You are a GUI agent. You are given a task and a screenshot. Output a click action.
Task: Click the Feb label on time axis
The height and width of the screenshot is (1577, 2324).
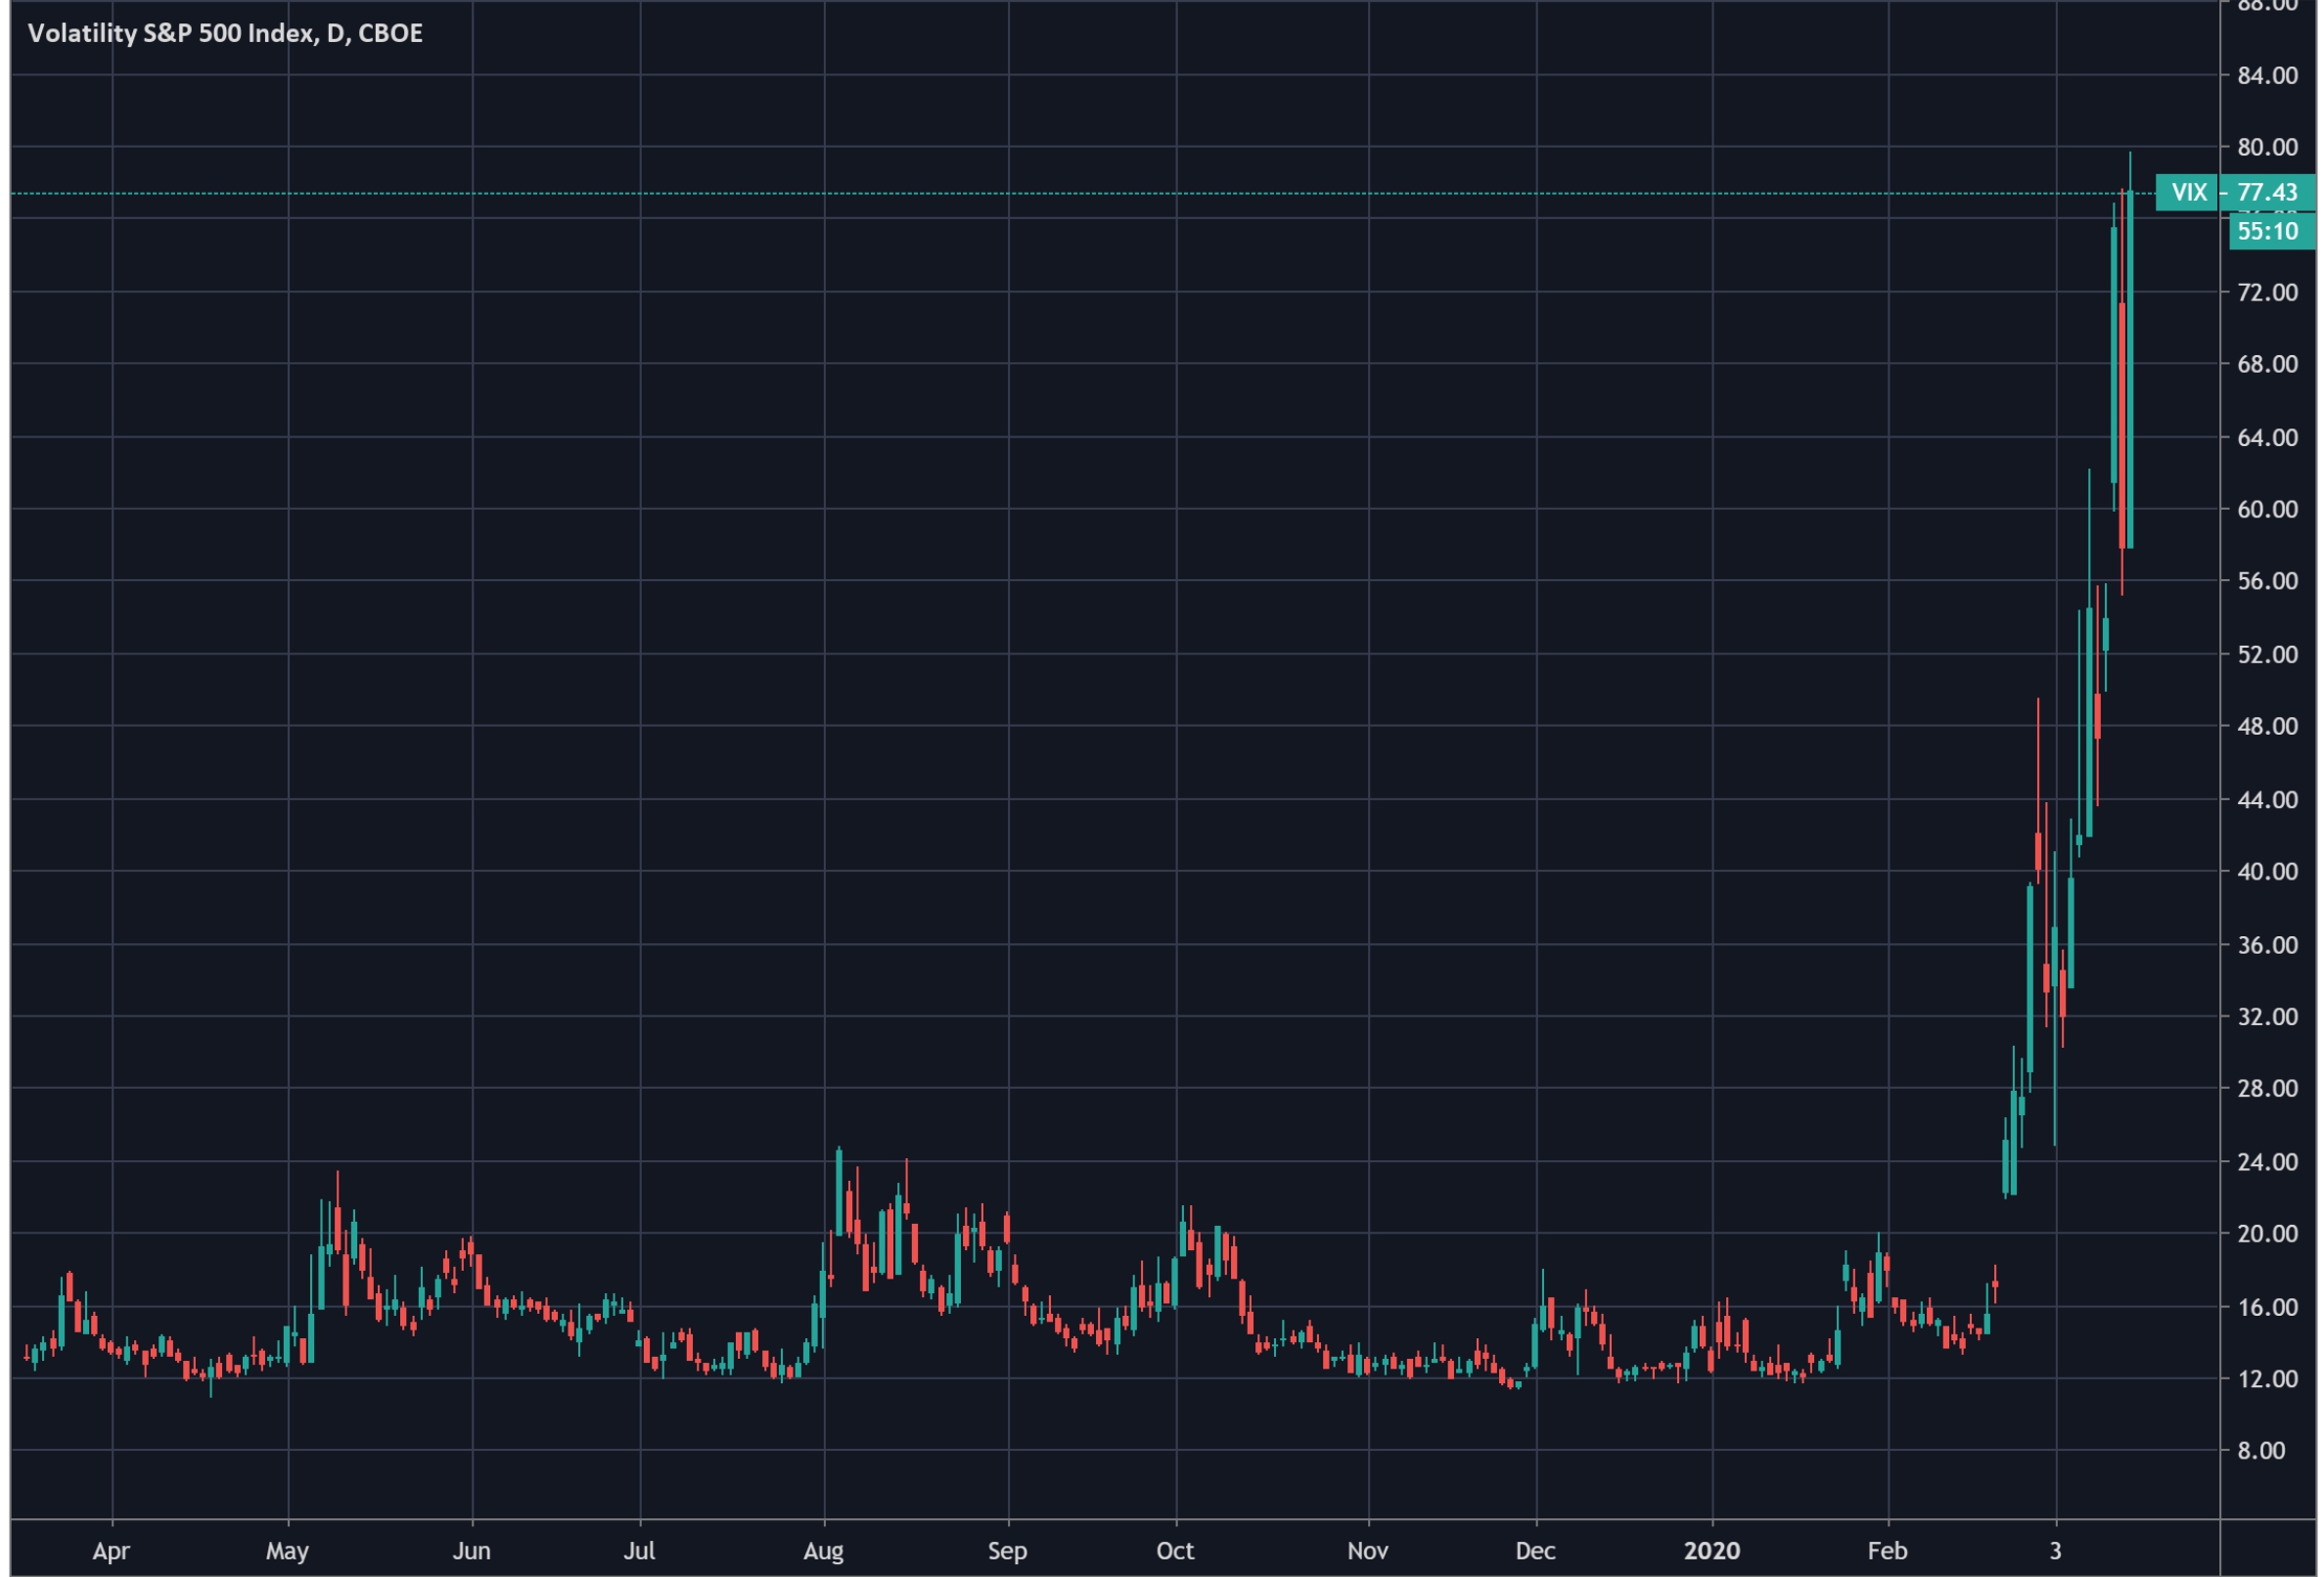click(1887, 1551)
